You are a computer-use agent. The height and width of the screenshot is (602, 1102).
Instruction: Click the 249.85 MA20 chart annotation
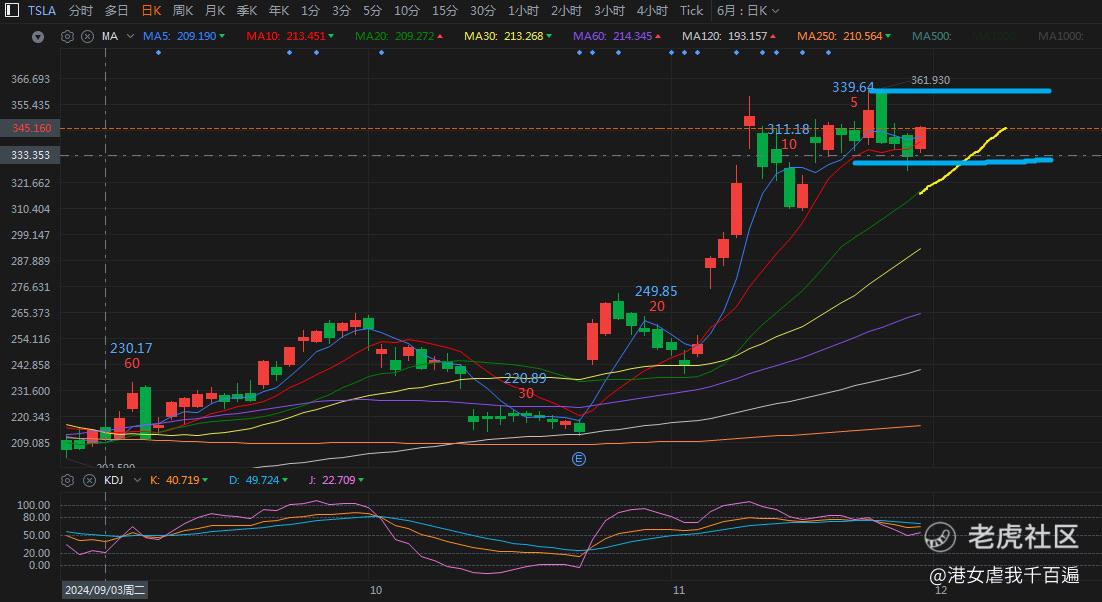[656, 291]
